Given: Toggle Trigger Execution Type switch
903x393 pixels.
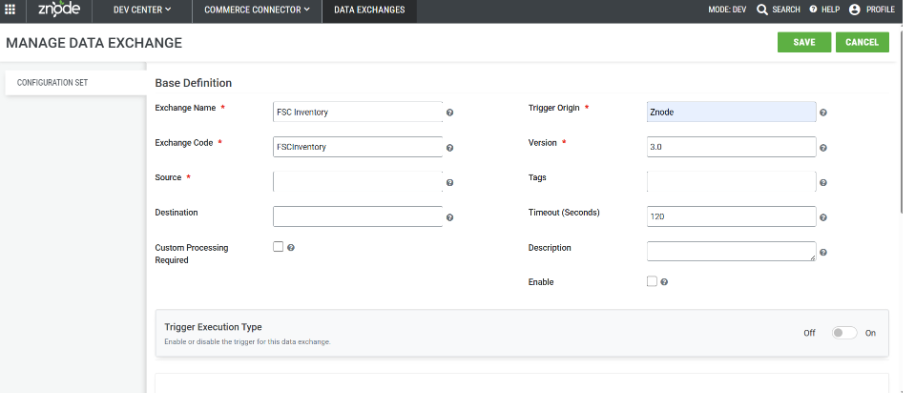Looking at the screenshot, I should coord(844,333).
